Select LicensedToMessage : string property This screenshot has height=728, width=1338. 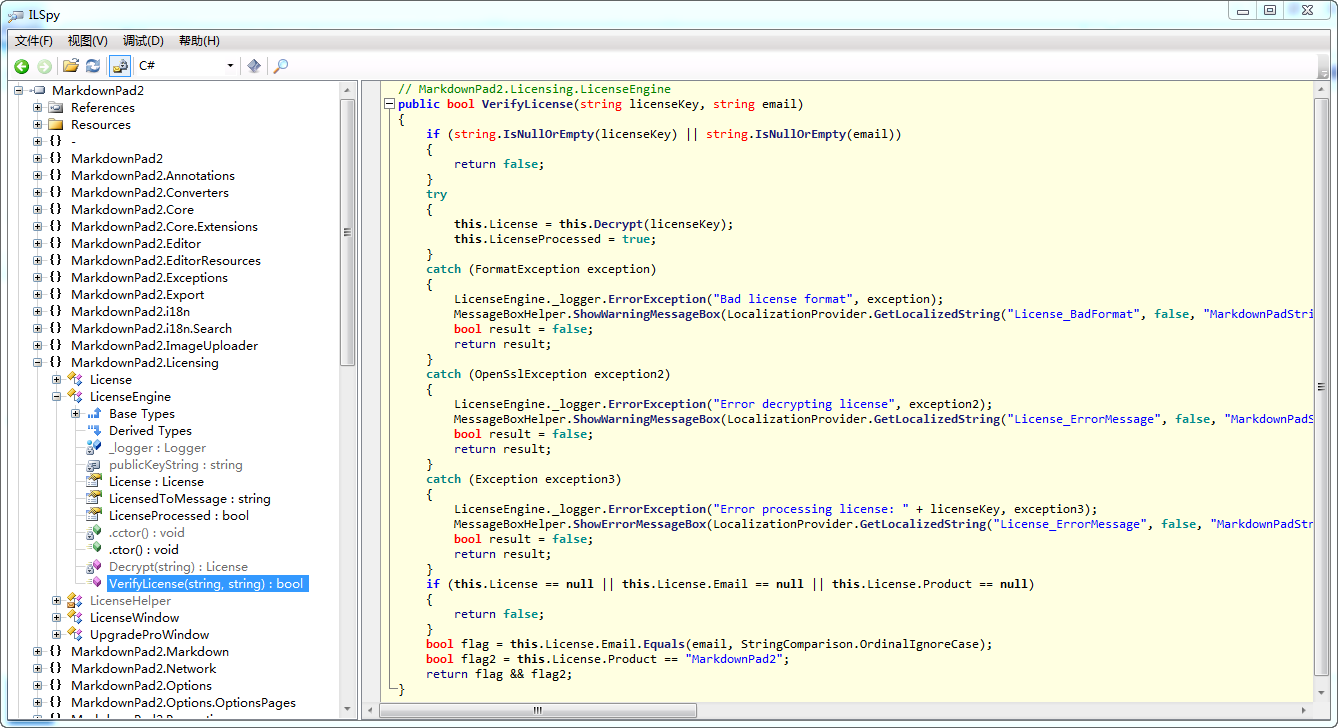pos(189,499)
